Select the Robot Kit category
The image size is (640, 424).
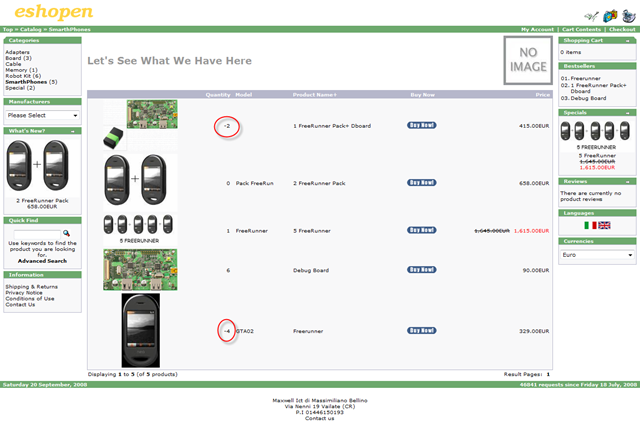tap(22, 75)
